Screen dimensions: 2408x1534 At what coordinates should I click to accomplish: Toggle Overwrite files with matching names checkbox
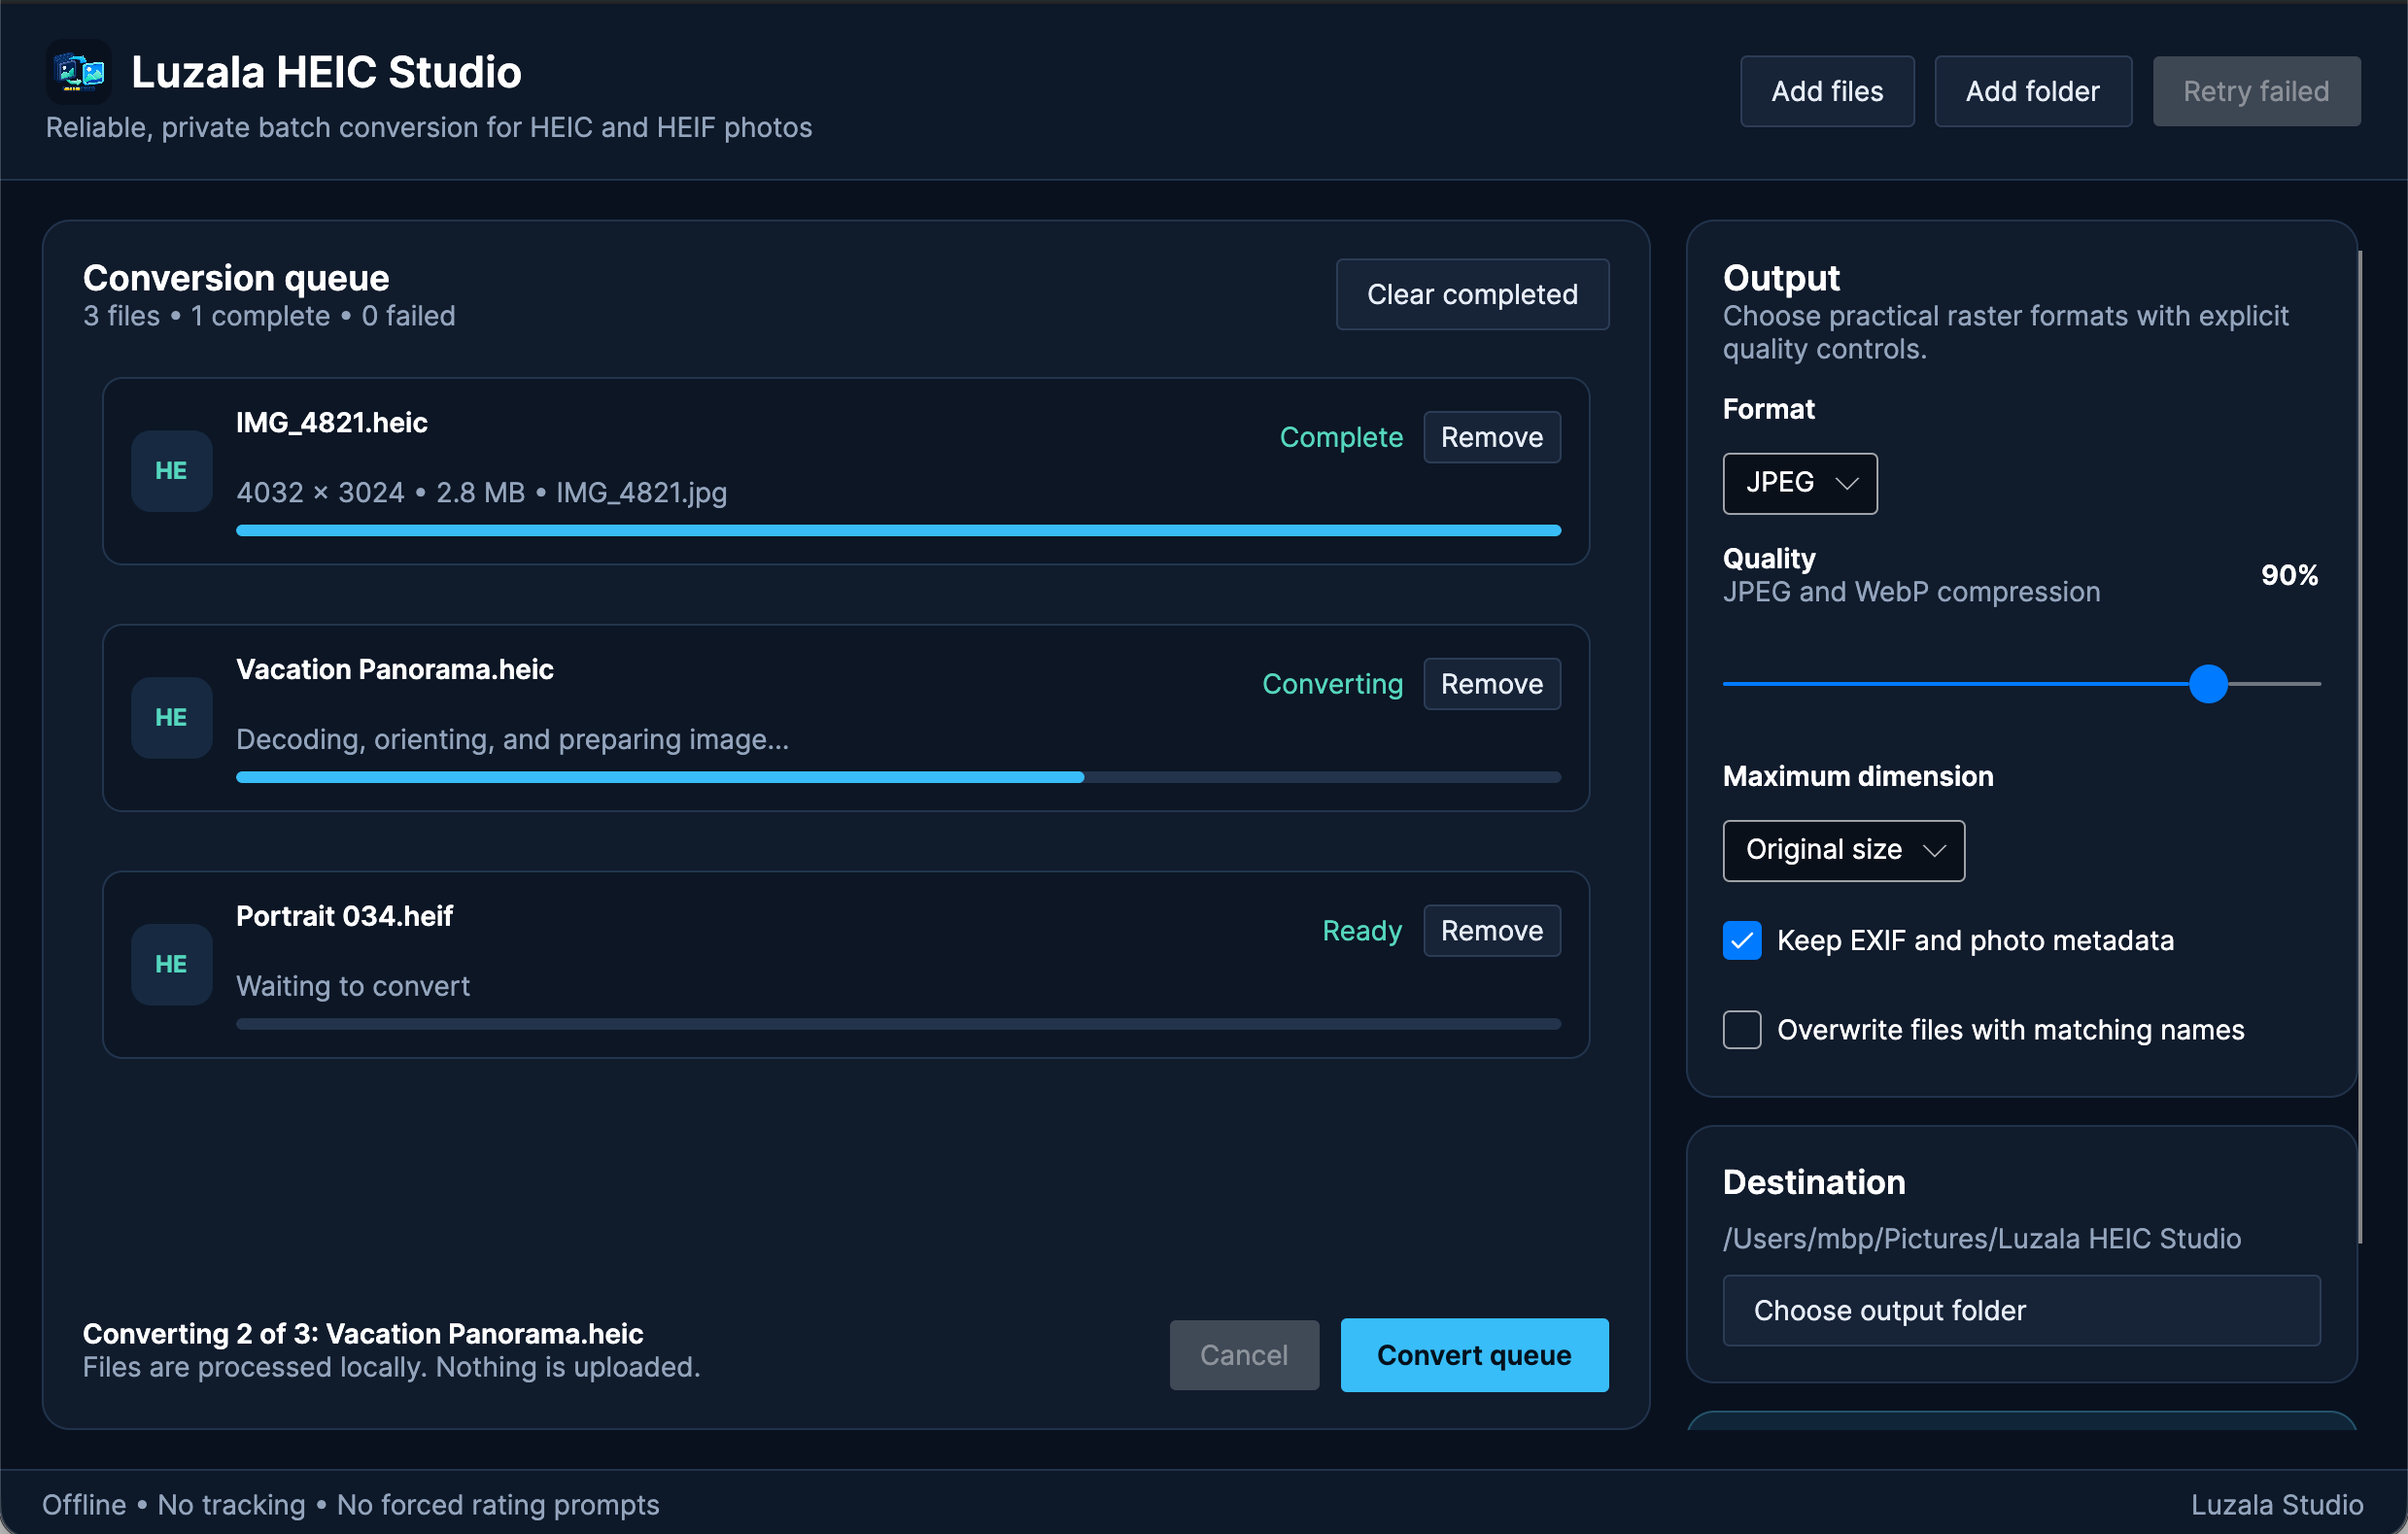pyautogui.click(x=1742, y=1030)
